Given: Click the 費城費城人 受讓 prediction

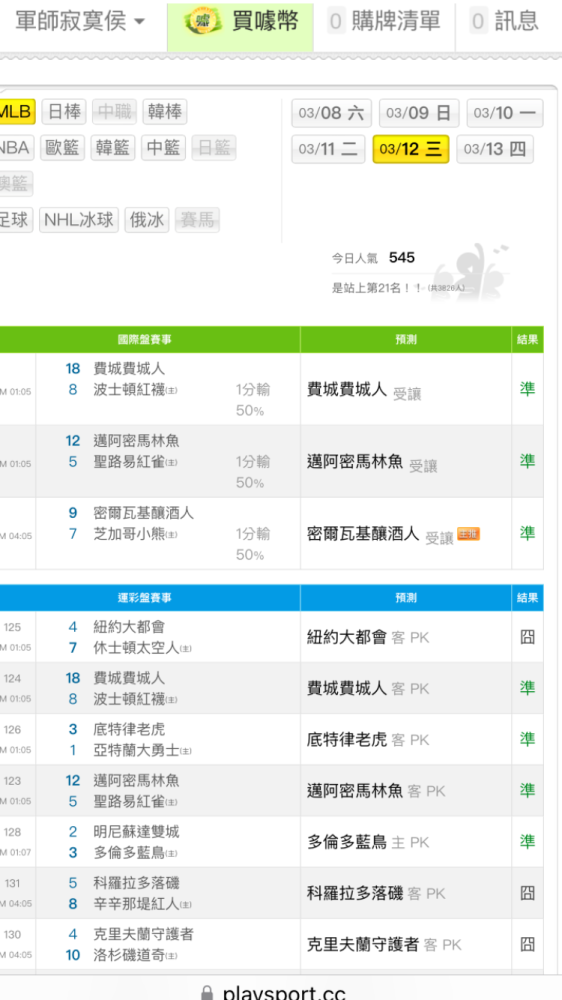Looking at the screenshot, I should coord(364,390).
